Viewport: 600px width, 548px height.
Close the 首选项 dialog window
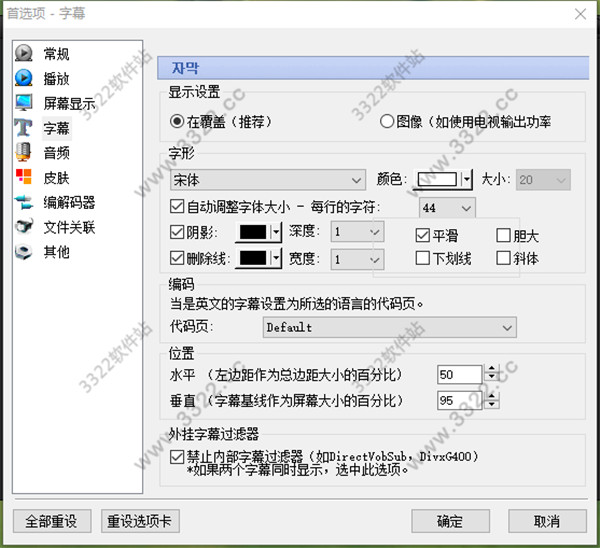coord(580,14)
